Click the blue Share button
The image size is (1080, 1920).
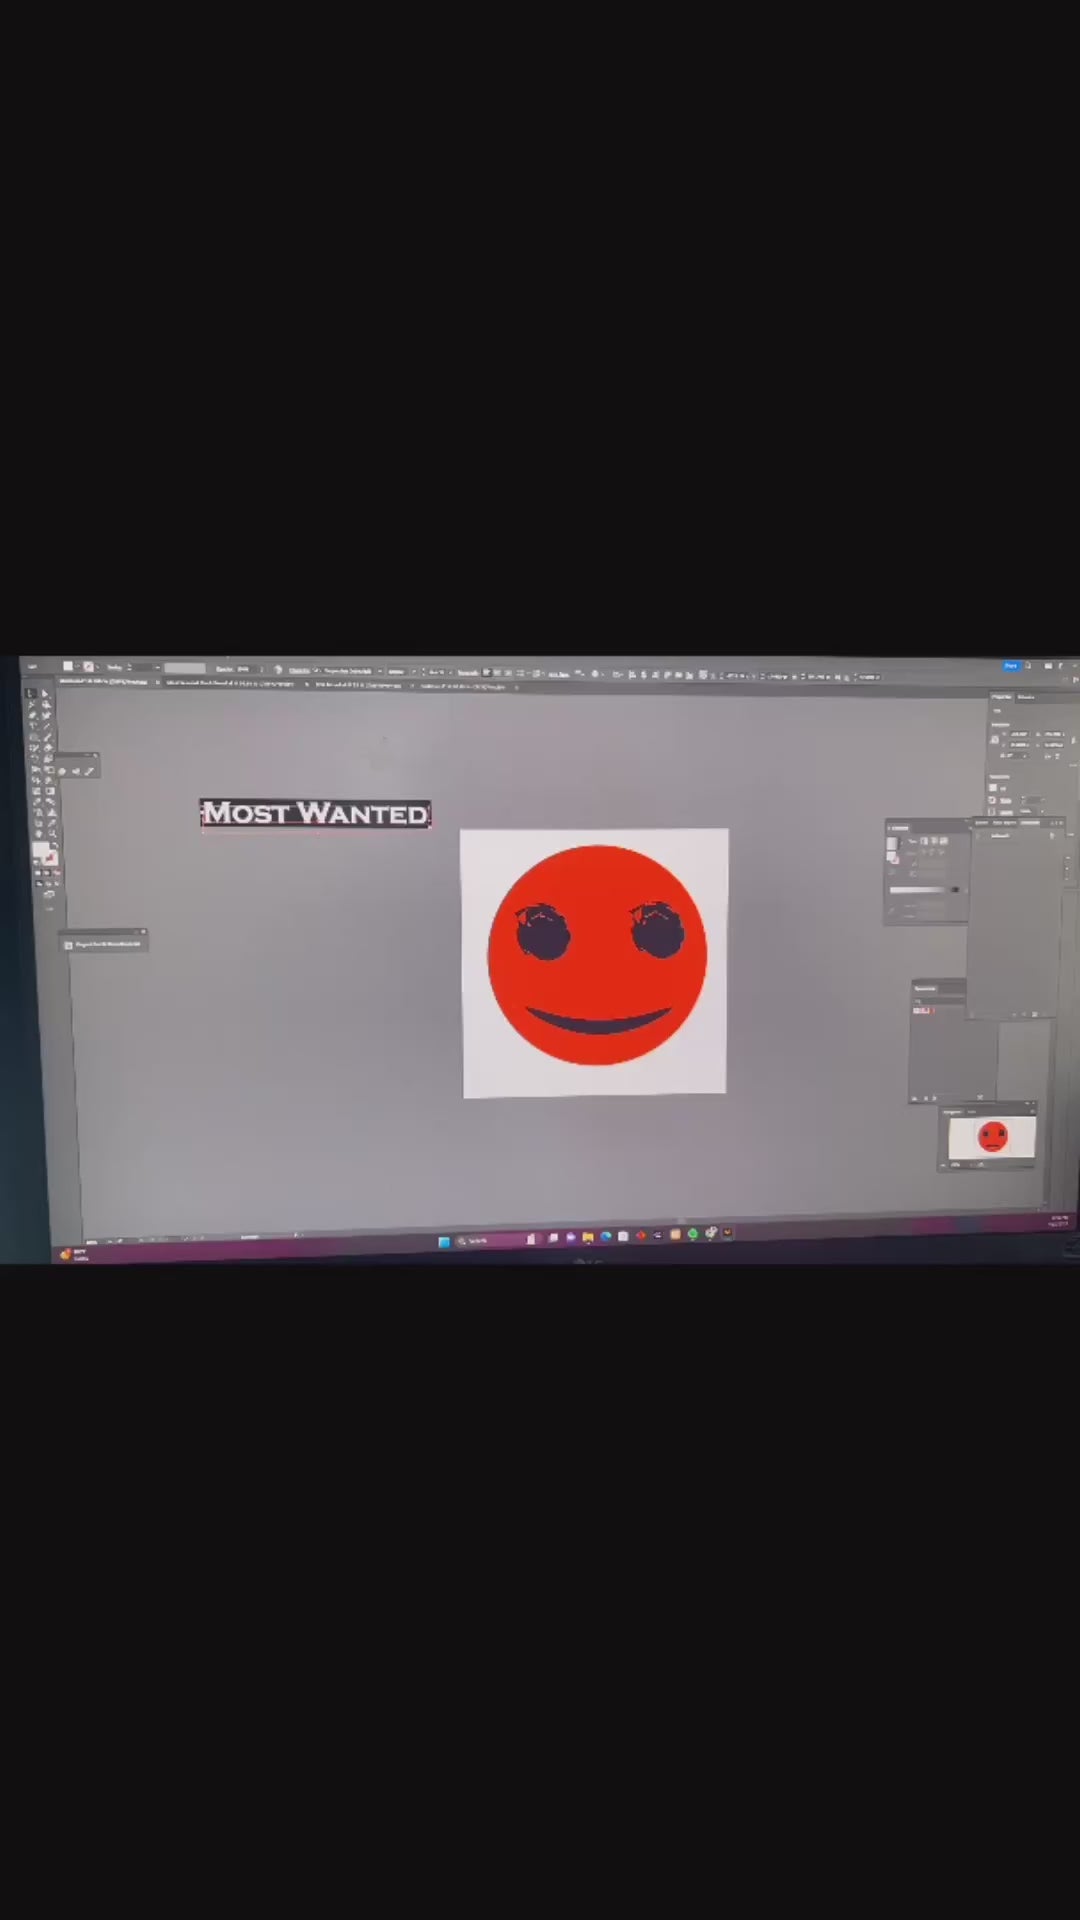[1011, 665]
